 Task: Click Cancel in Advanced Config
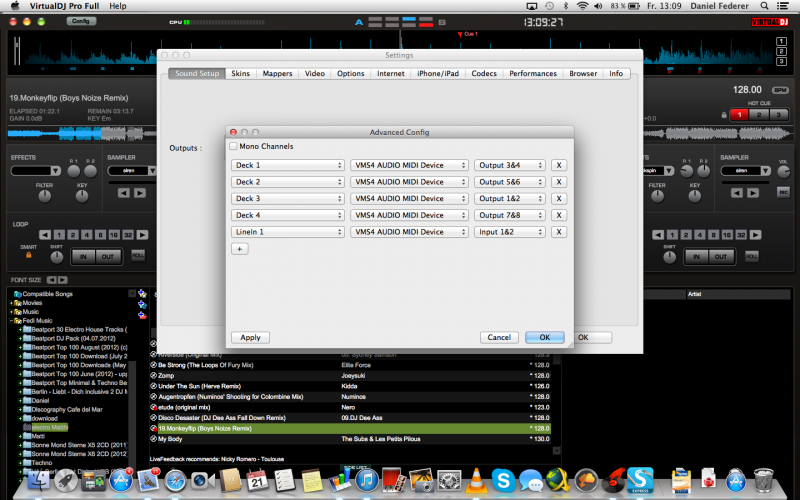click(499, 338)
